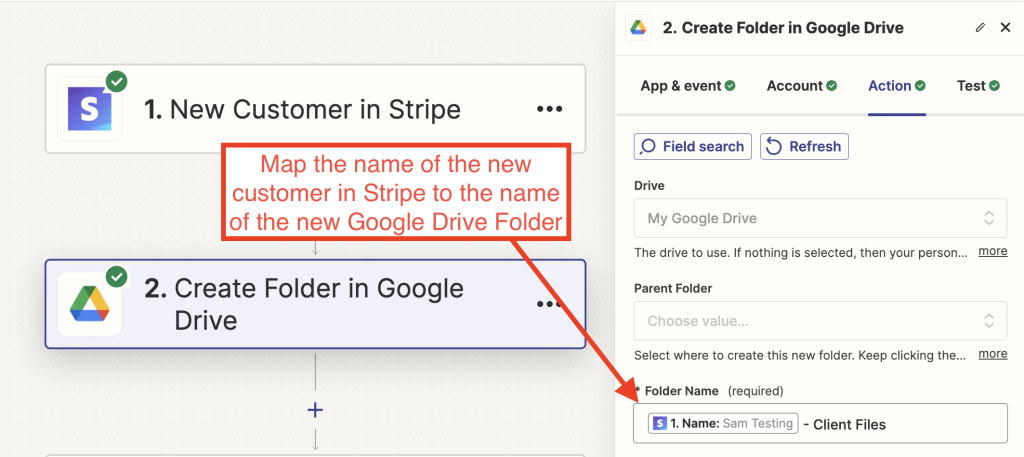
Task: Select the New Customer in Stripe step
Action: click(x=315, y=108)
